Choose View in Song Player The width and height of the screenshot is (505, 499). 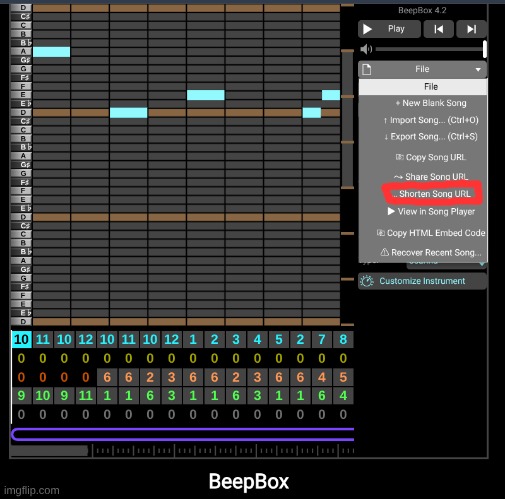(x=431, y=212)
